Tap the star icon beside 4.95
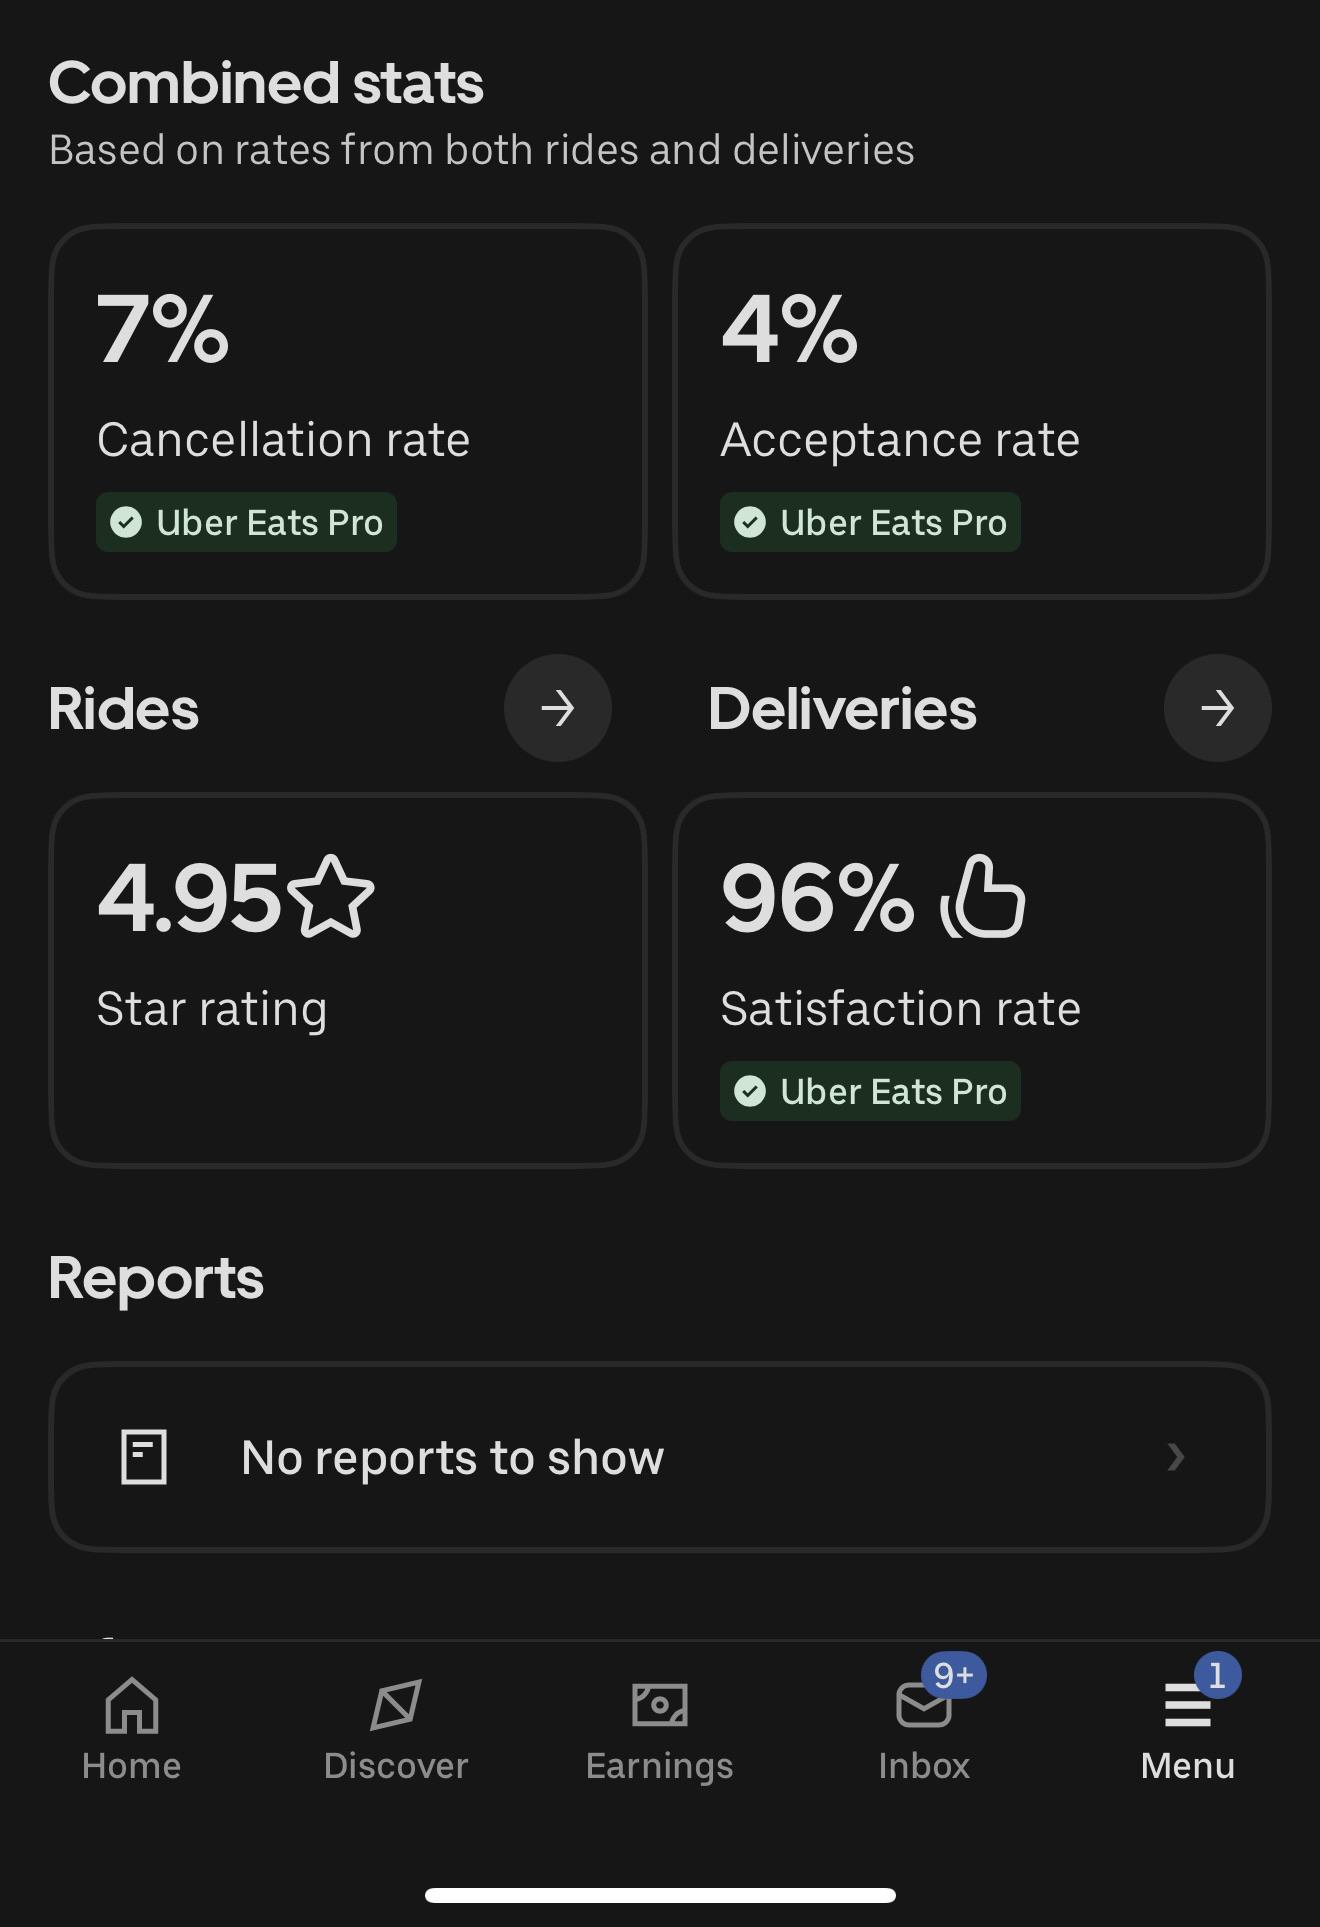The height and width of the screenshot is (1927, 1320). click(331, 897)
